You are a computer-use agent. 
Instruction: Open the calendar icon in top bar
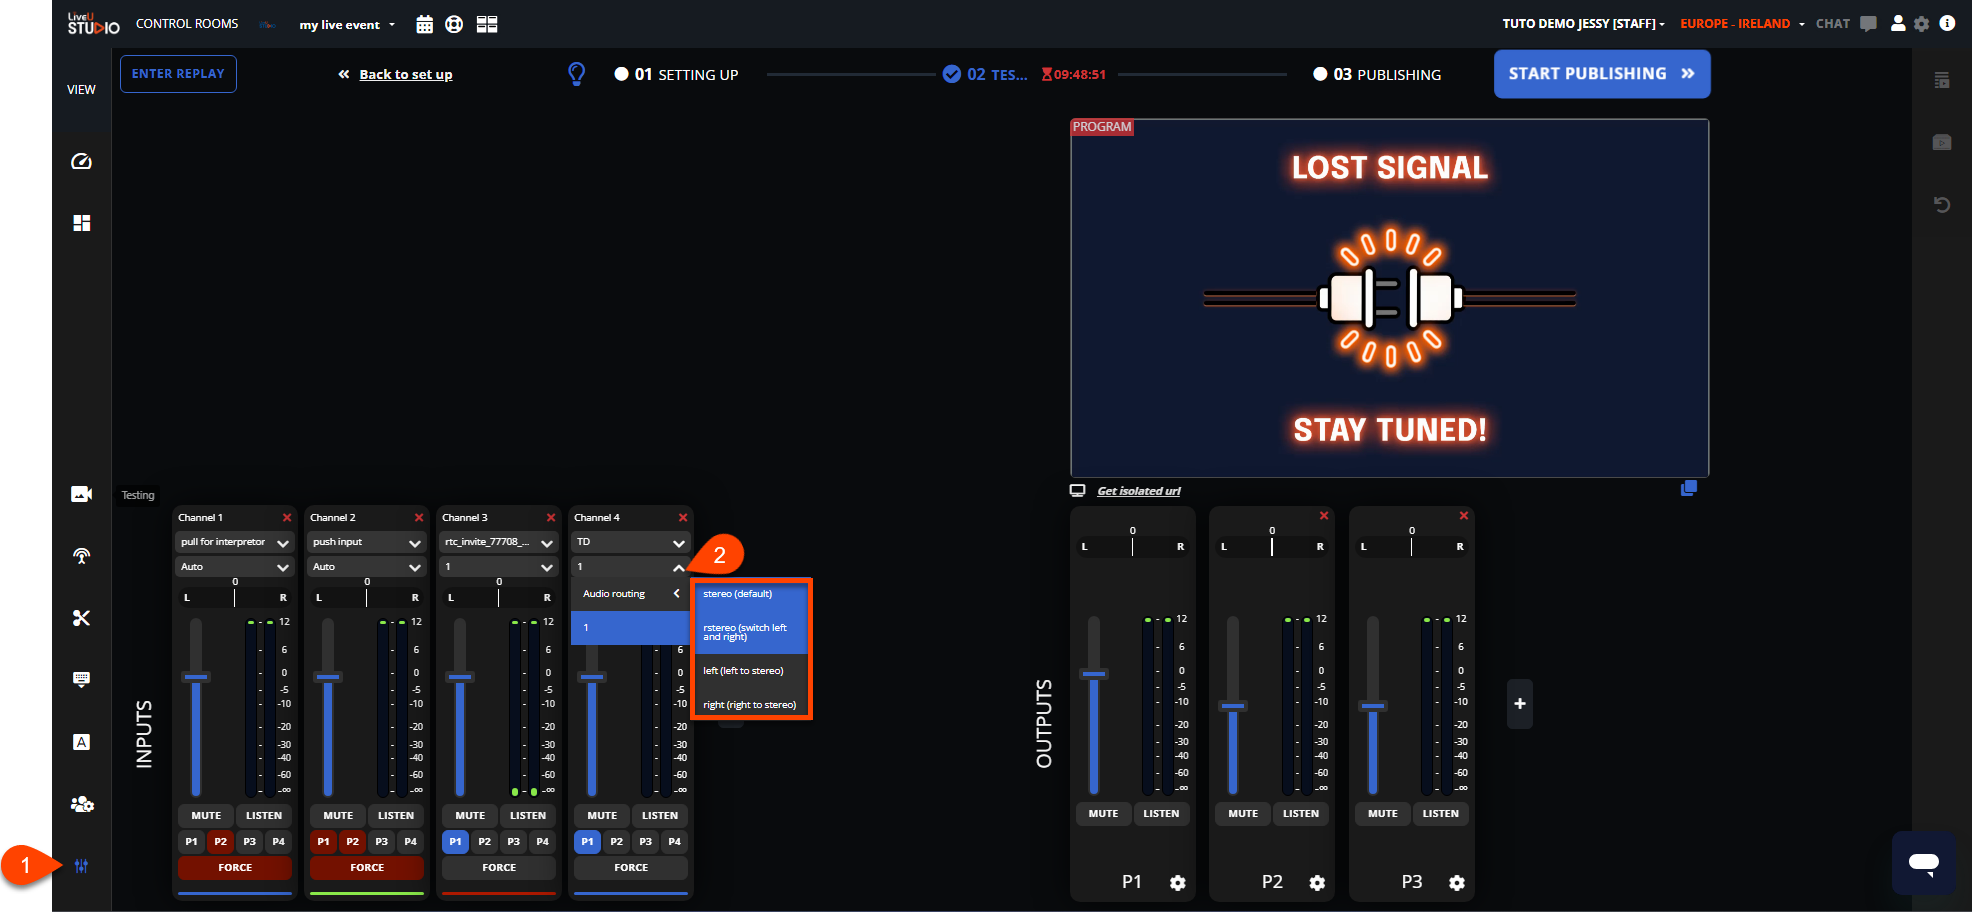tap(425, 25)
